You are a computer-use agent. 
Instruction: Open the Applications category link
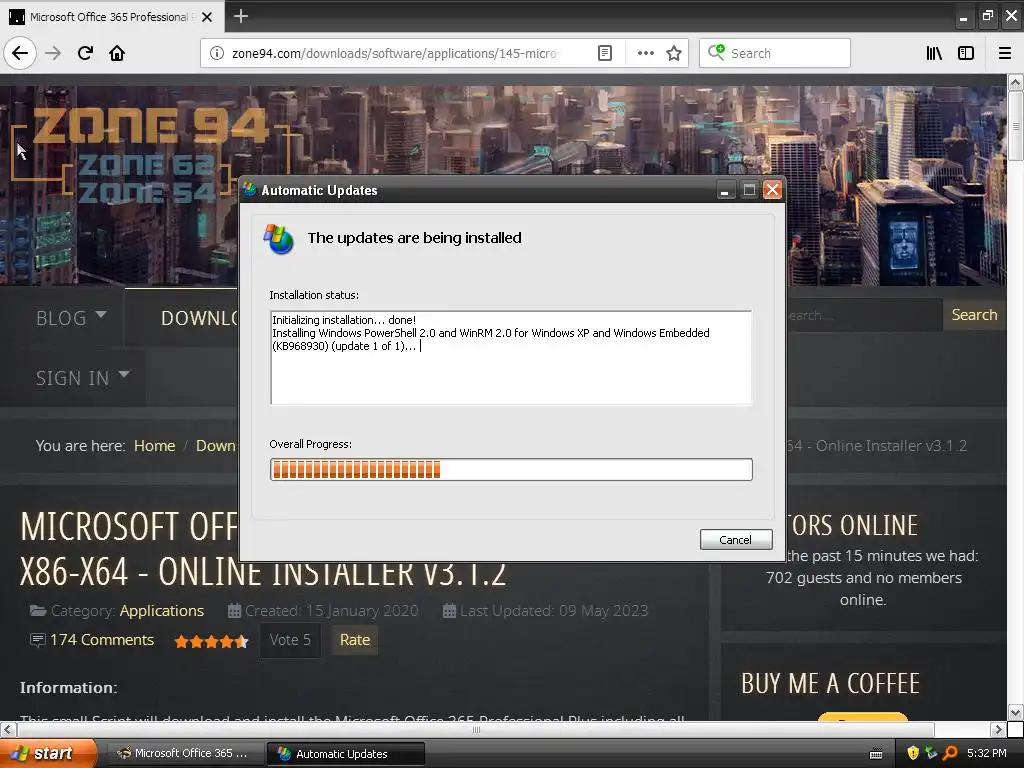point(162,611)
